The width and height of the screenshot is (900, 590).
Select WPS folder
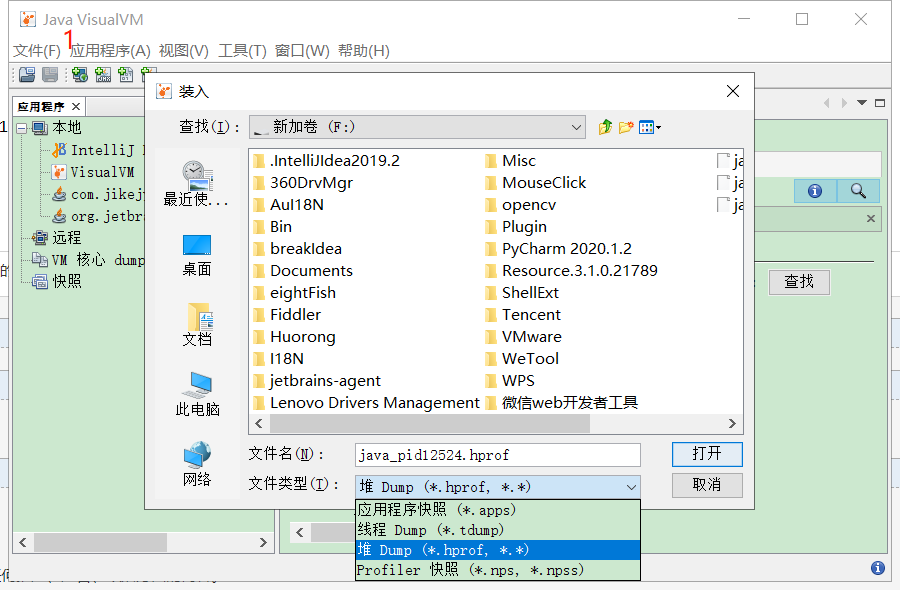point(510,381)
